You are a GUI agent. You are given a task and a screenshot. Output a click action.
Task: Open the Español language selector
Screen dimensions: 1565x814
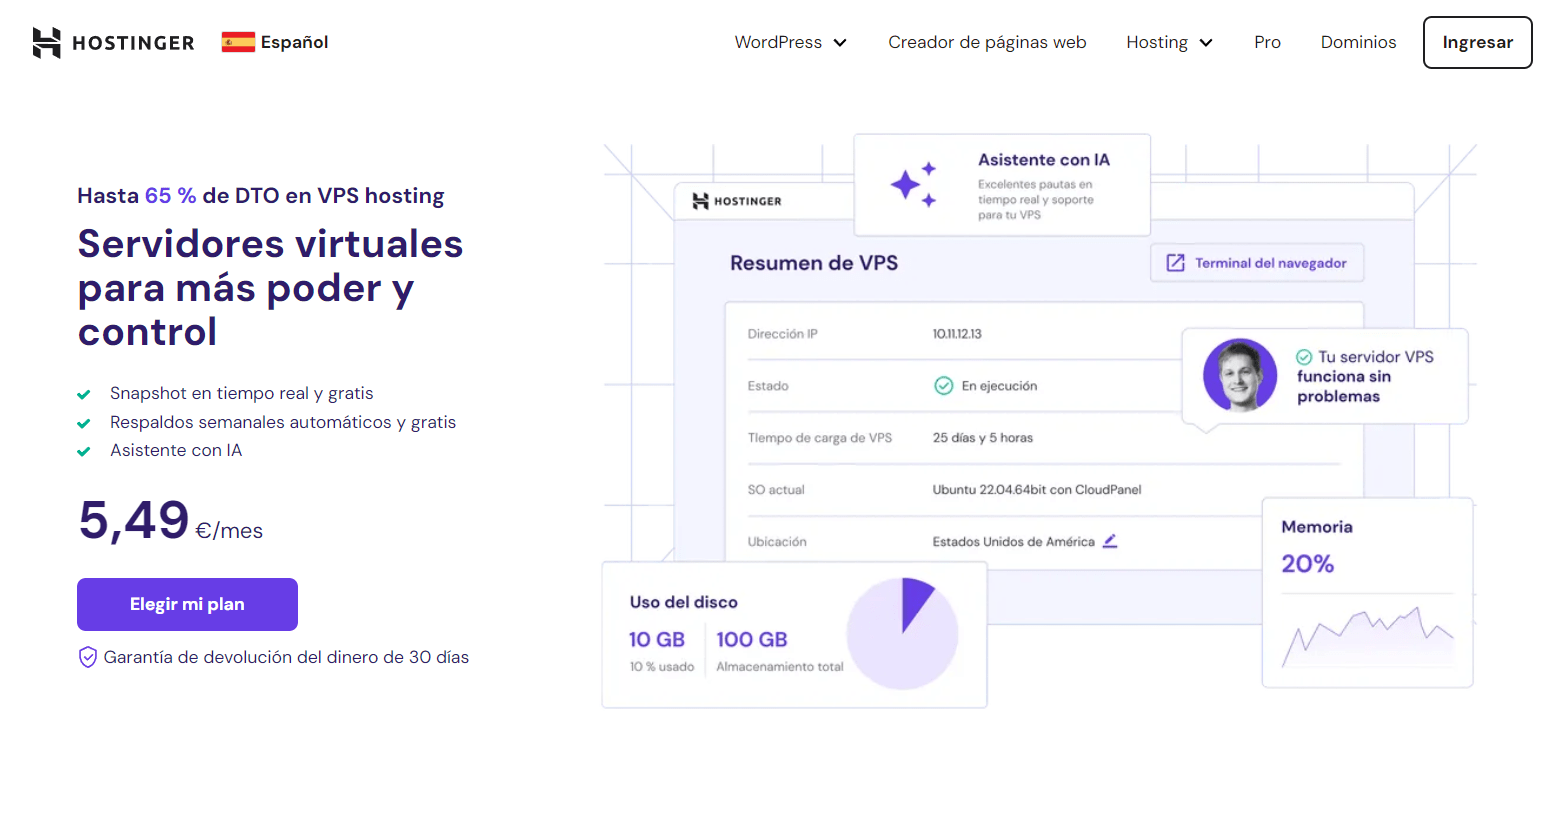pos(275,42)
